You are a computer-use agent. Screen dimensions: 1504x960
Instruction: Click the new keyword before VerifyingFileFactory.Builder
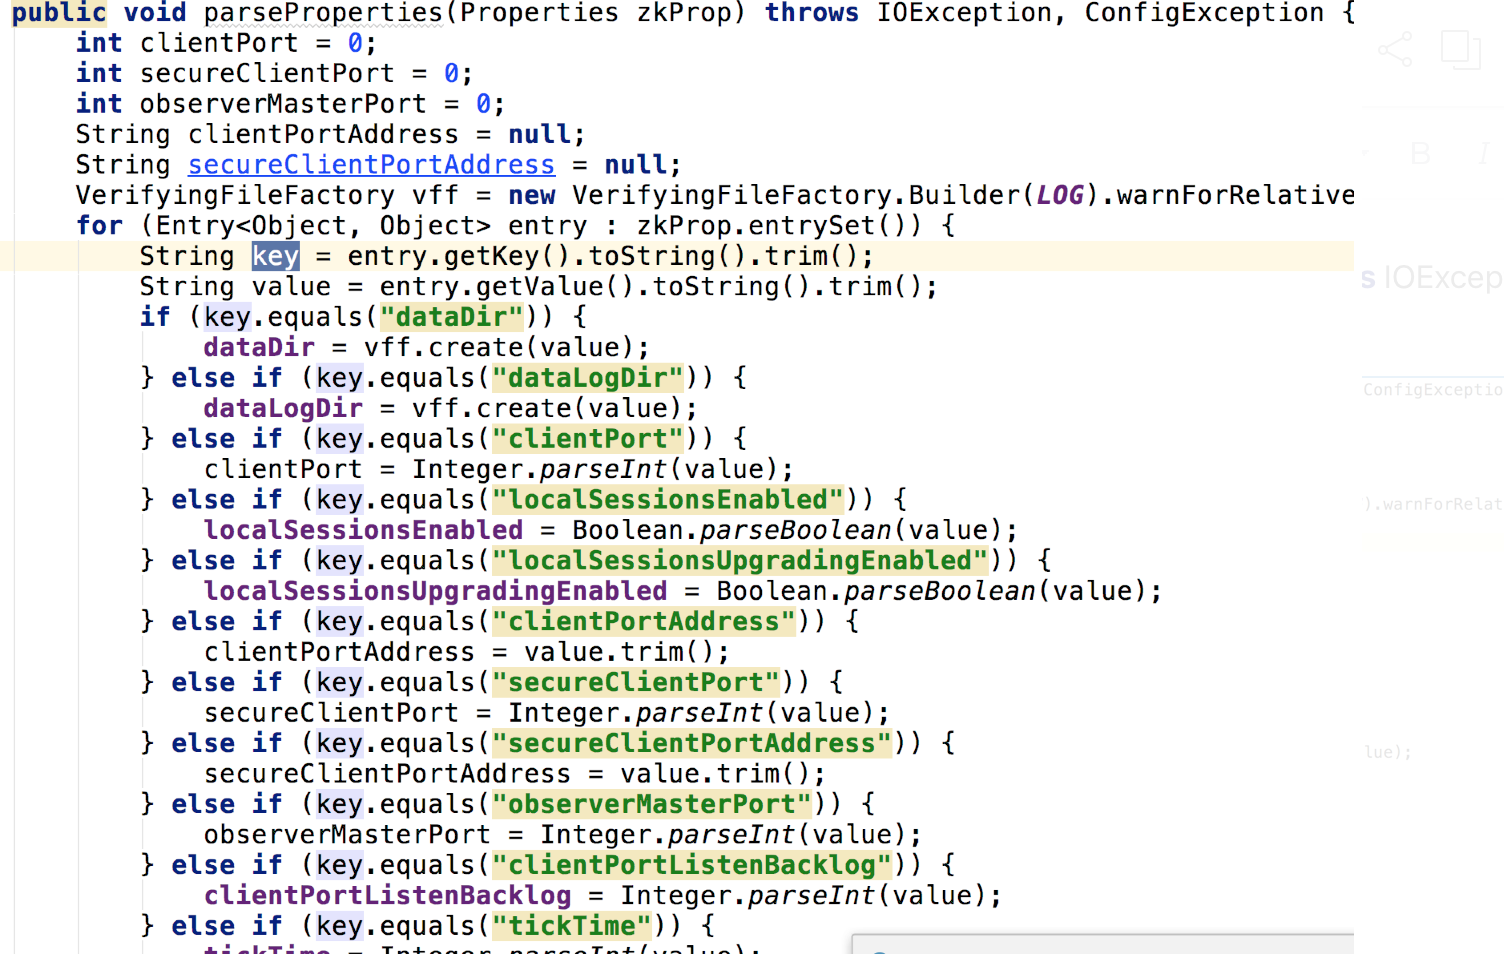(x=532, y=195)
